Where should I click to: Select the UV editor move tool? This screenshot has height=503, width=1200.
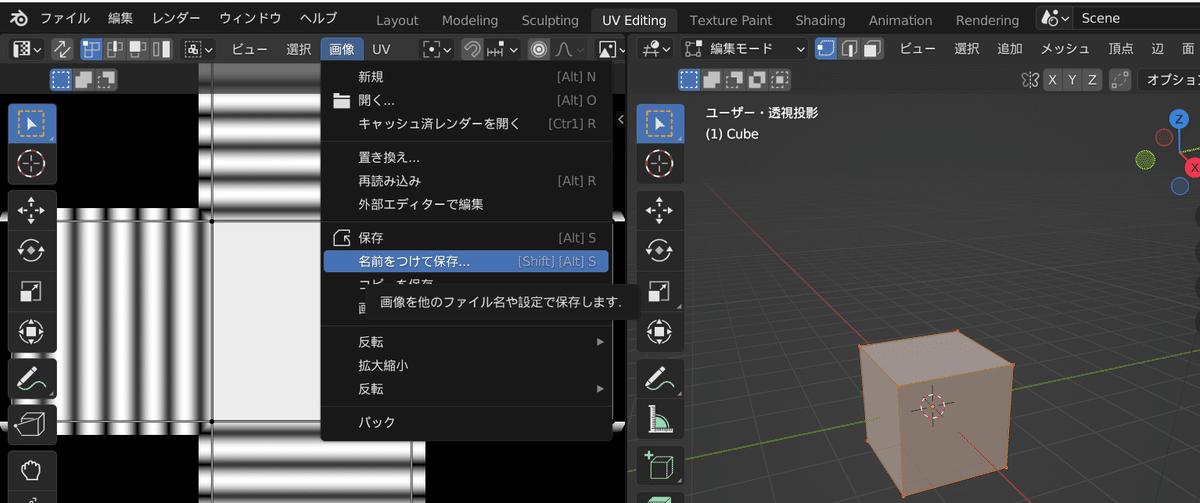click(32, 211)
